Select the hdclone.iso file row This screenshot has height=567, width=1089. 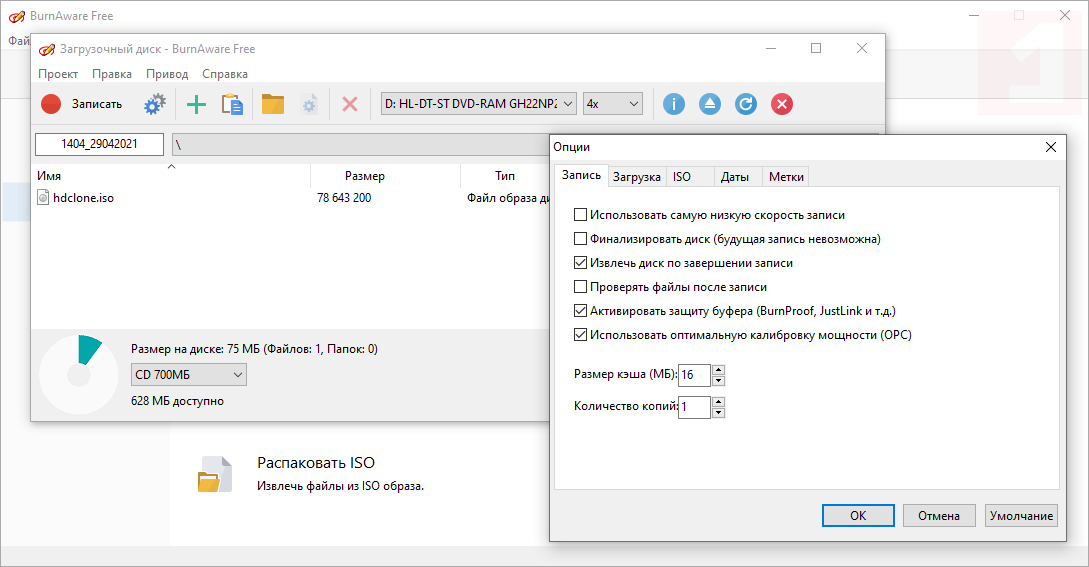coord(290,198)
